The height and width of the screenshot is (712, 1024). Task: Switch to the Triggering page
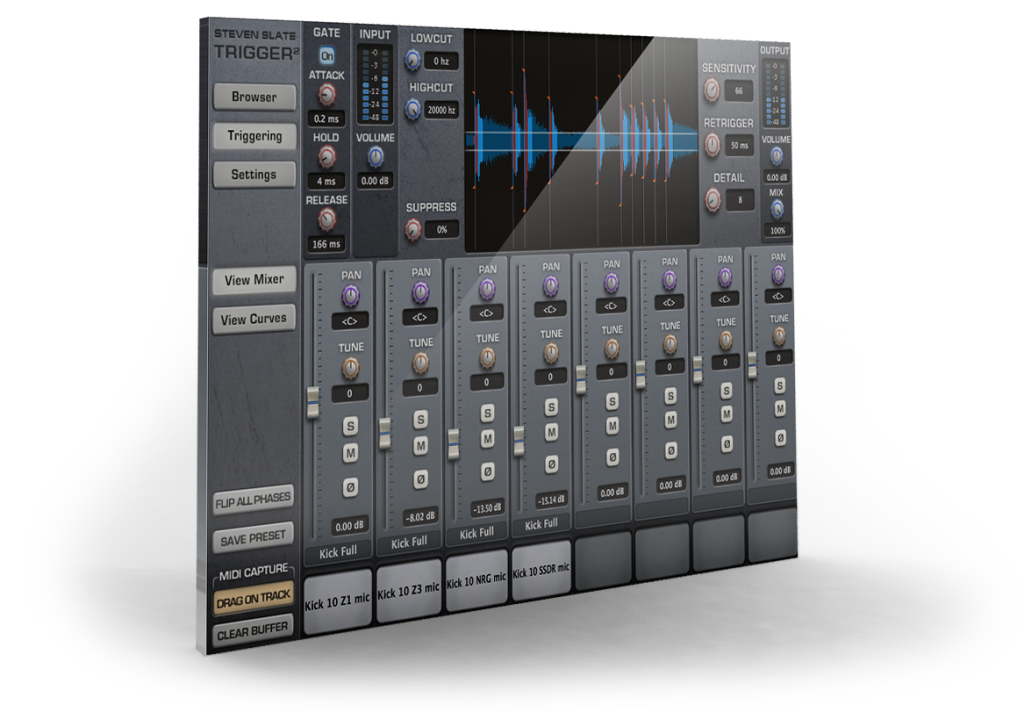[x=254, y=136]
